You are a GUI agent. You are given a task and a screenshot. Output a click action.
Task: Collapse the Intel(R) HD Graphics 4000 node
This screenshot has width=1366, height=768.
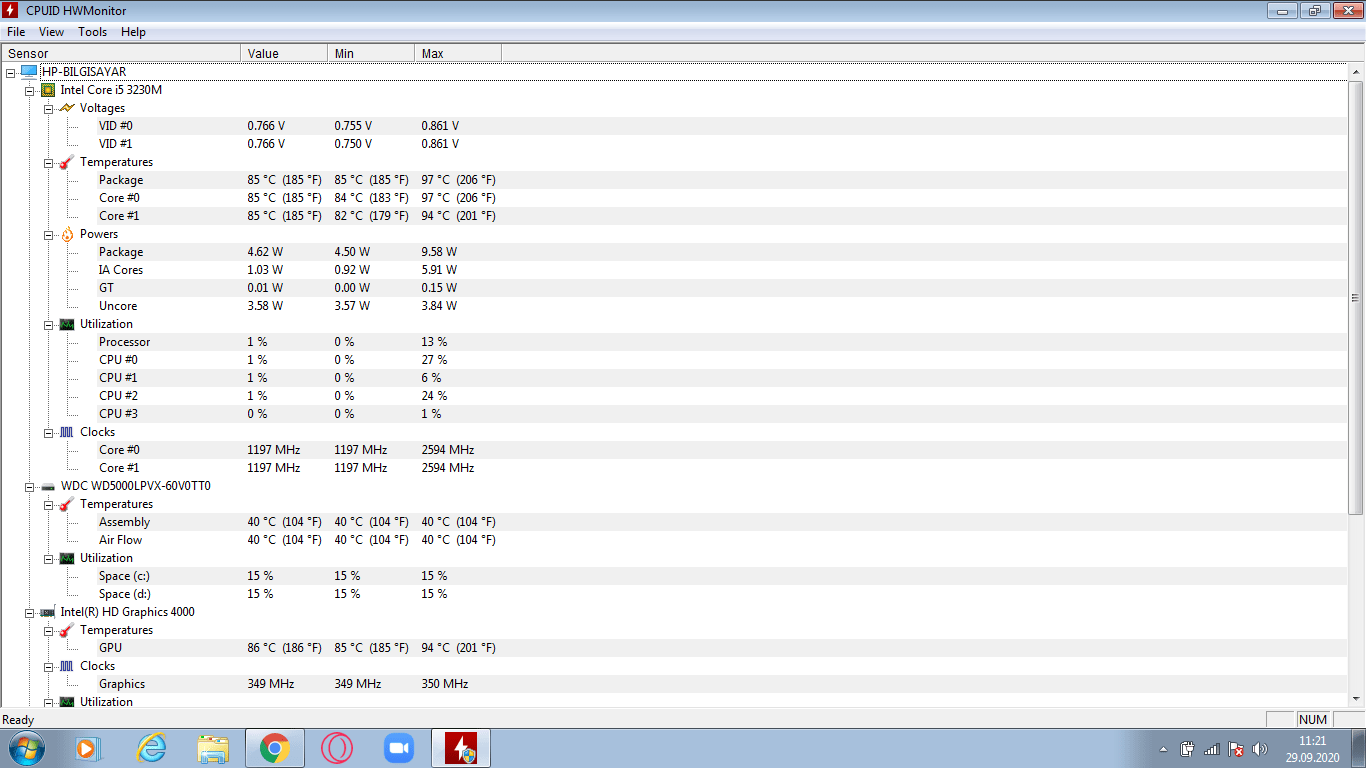tap(29, 612)
